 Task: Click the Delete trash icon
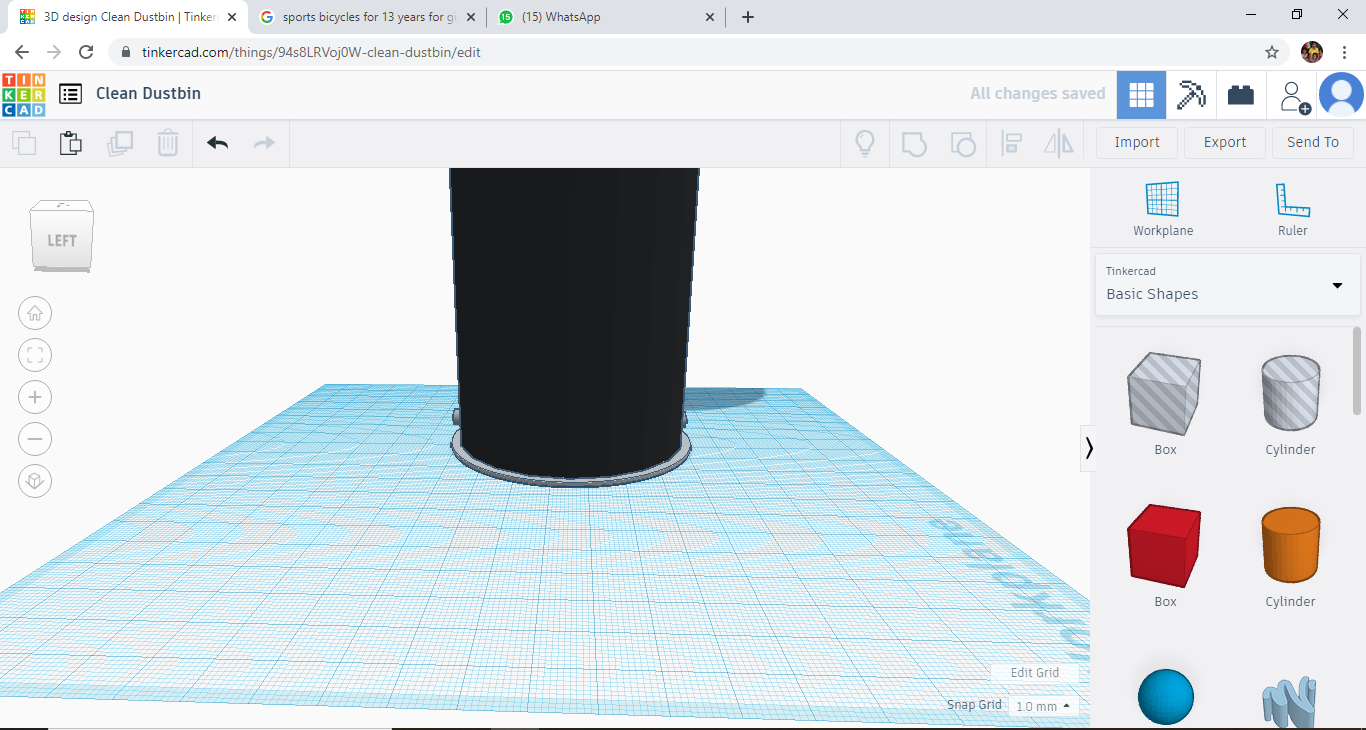(168, 143)
